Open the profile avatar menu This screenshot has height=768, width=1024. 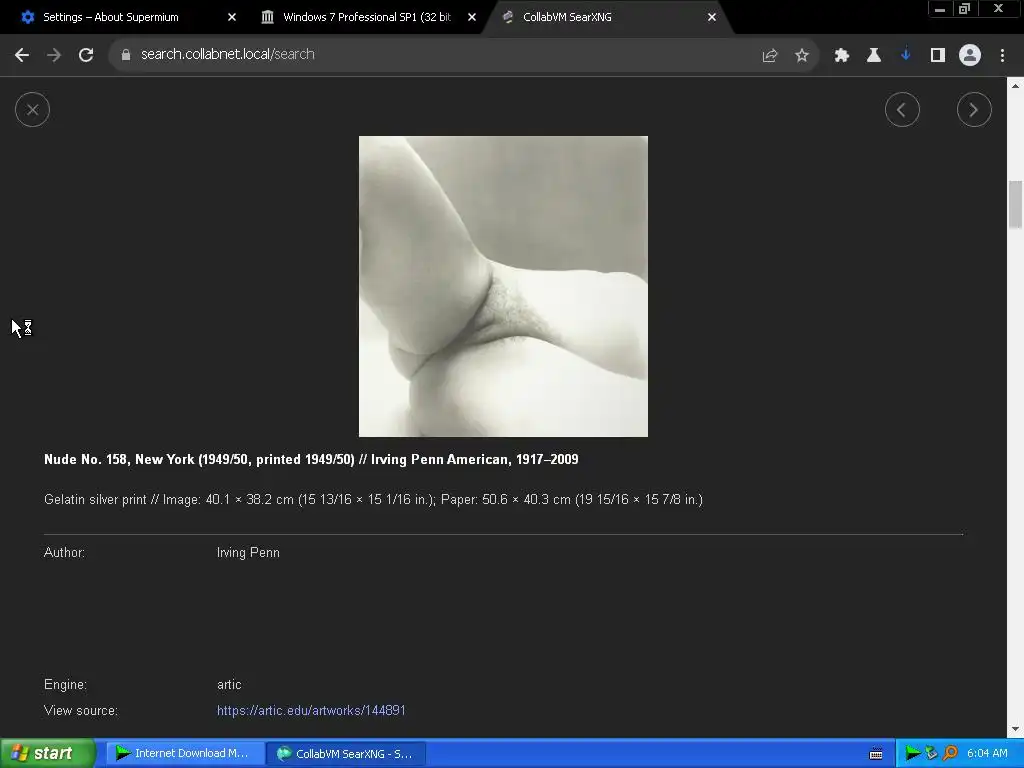[x=969, y=56]
